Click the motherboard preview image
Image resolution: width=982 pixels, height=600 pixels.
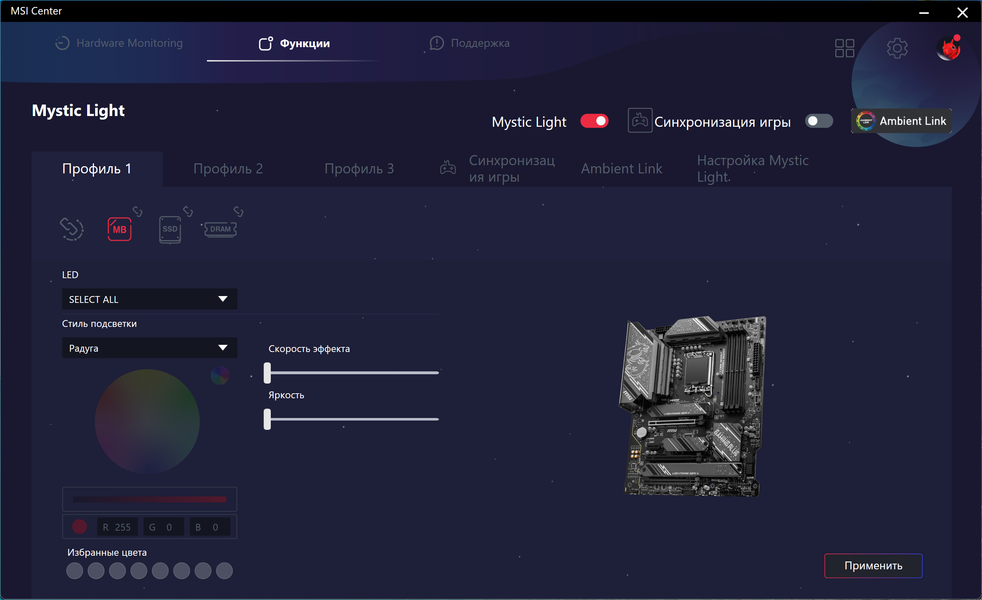pyautogui.click(x=693, y=406)
